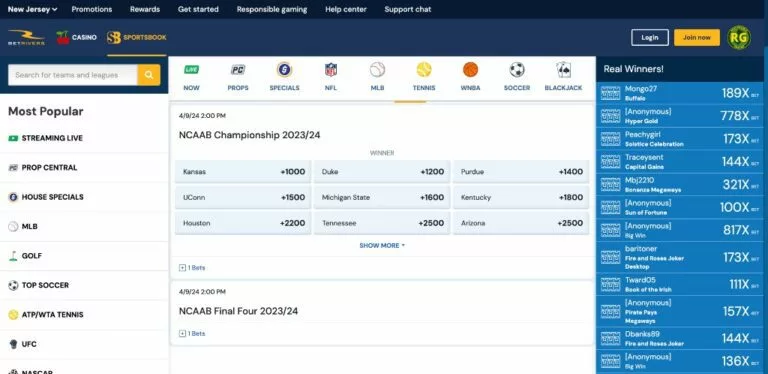Select the Tennis ball icon

[x=424, y=70]
